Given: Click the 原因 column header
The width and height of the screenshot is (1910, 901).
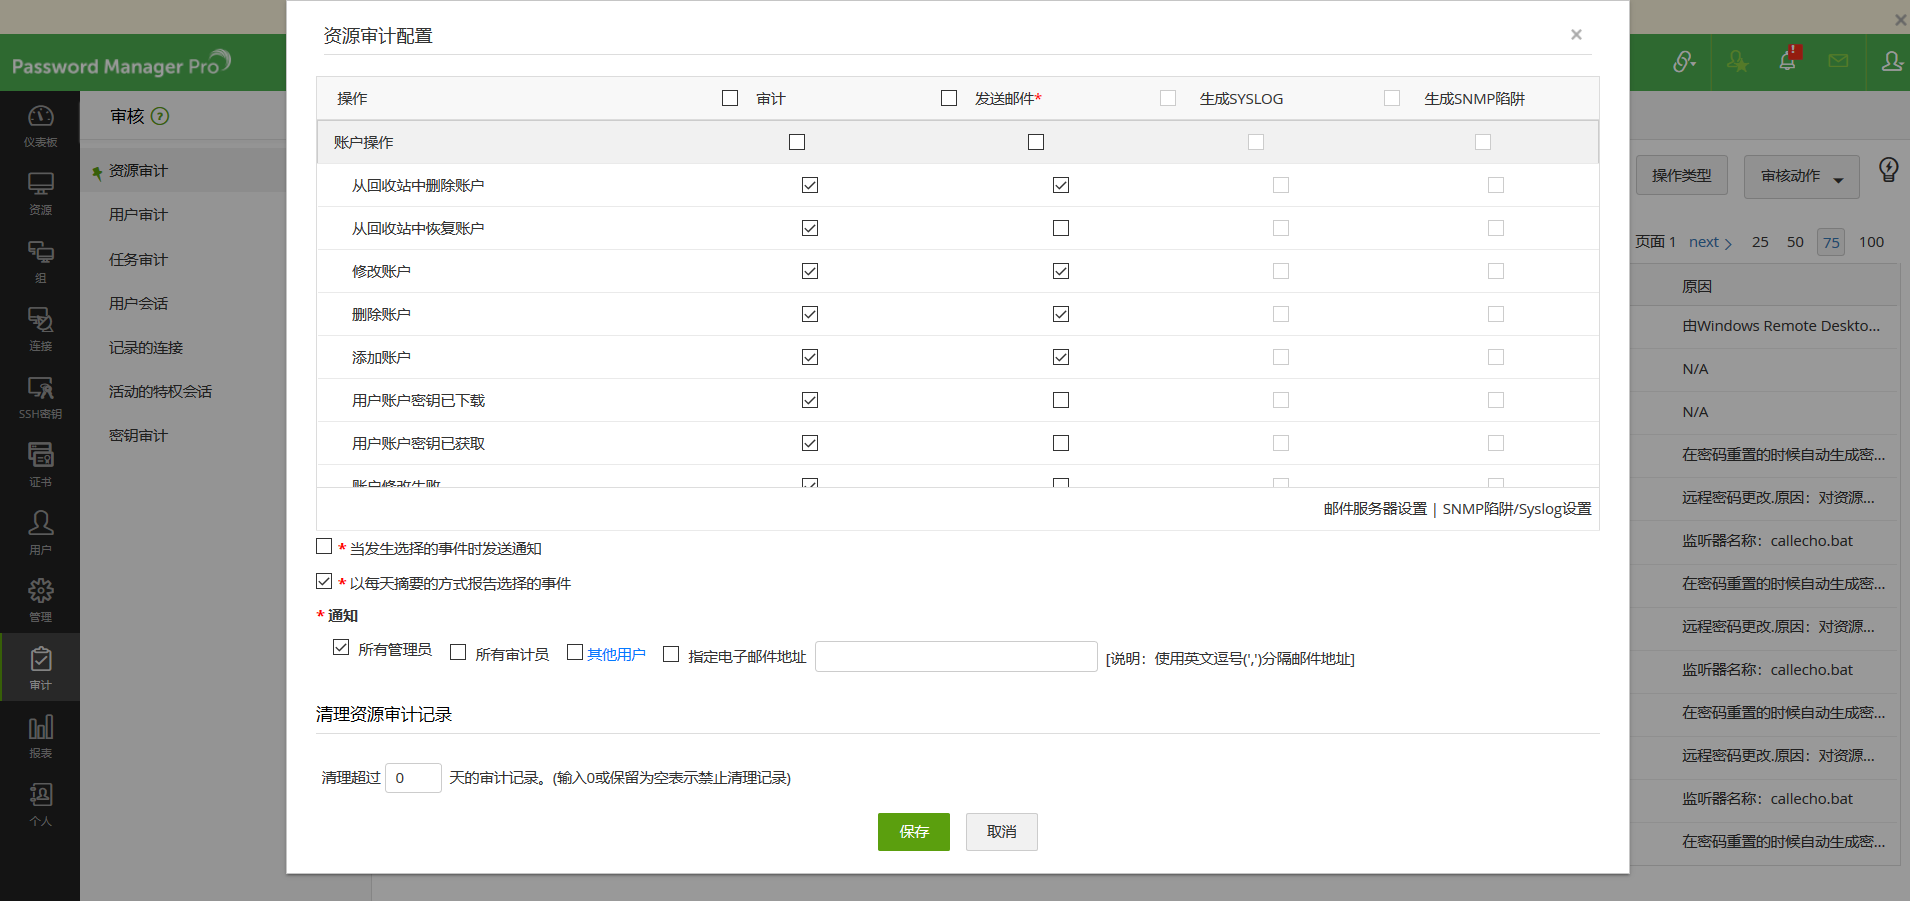Looking at the screenshot, I should tap(1697, 286).
